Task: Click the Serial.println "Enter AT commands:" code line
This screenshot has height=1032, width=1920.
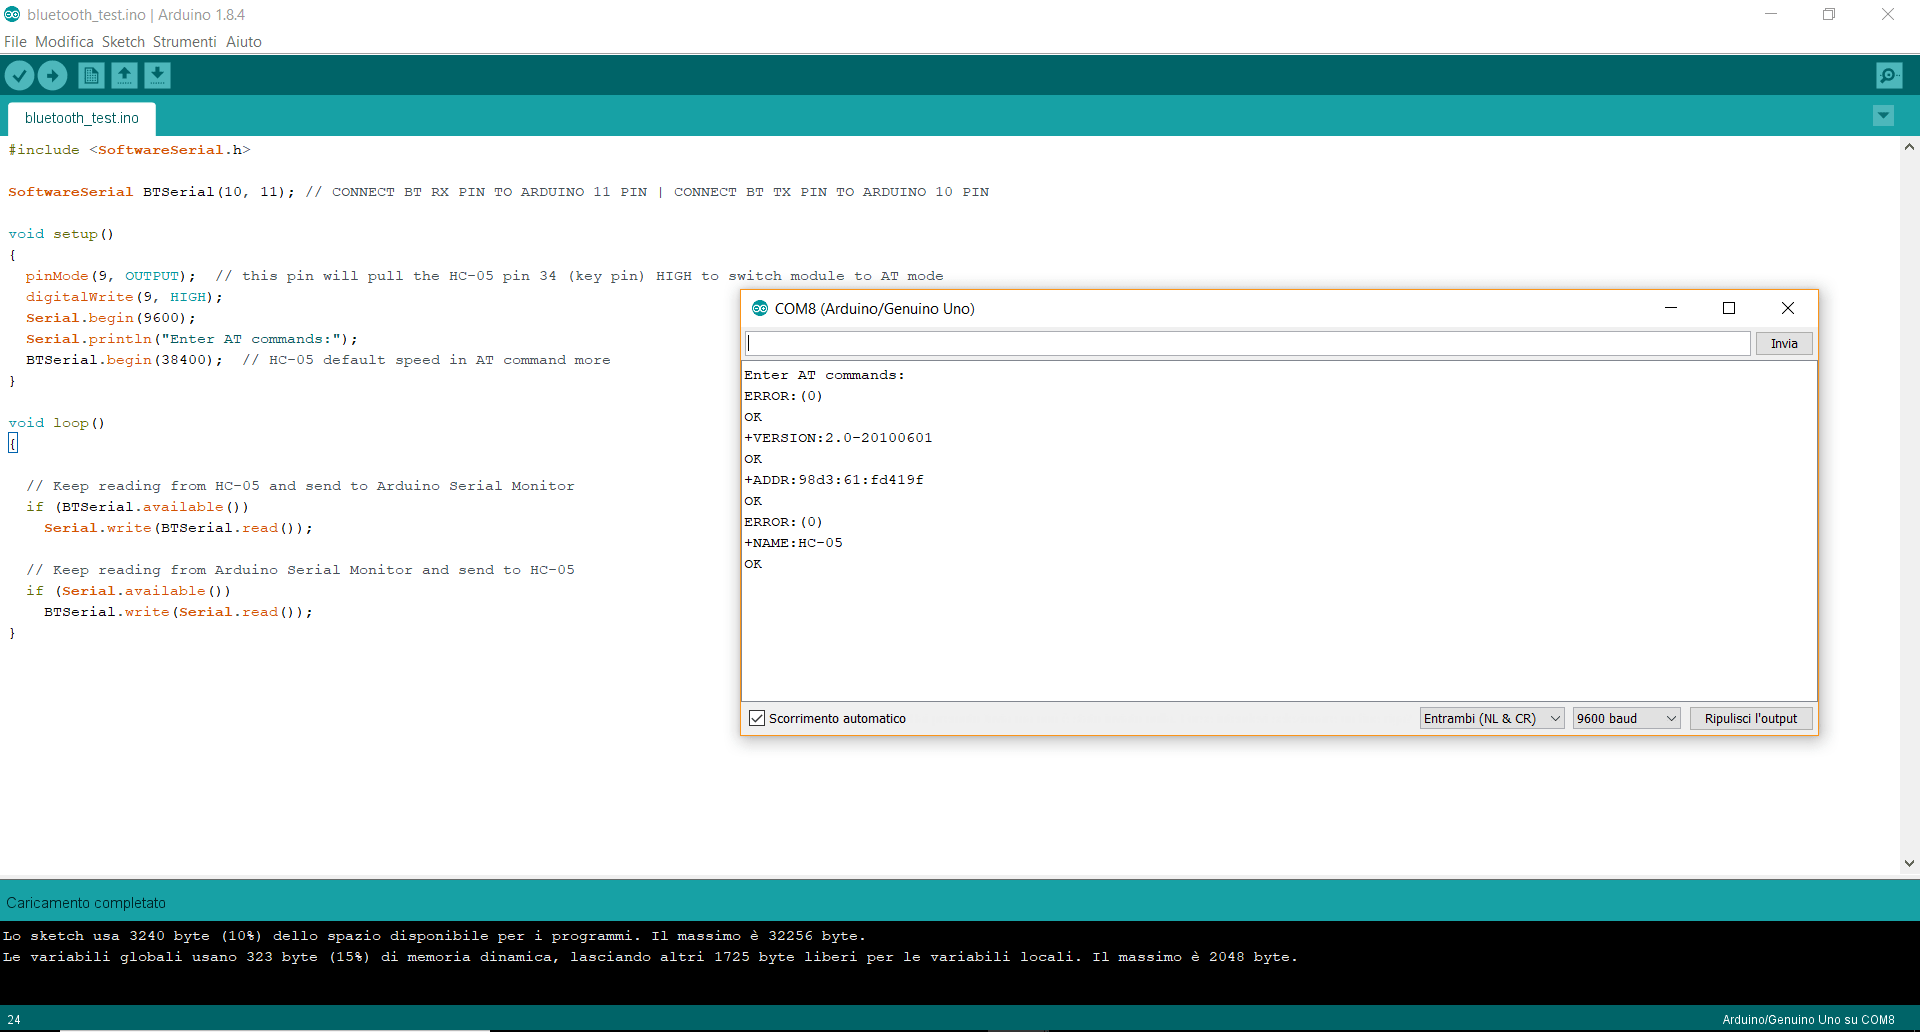Action: click(192, 339)
